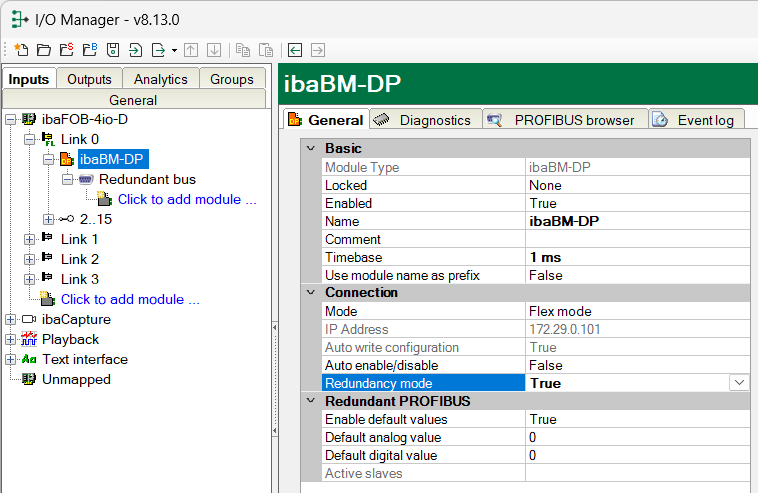
Task: Click the empty Comment value field
Action: [638, 239]
